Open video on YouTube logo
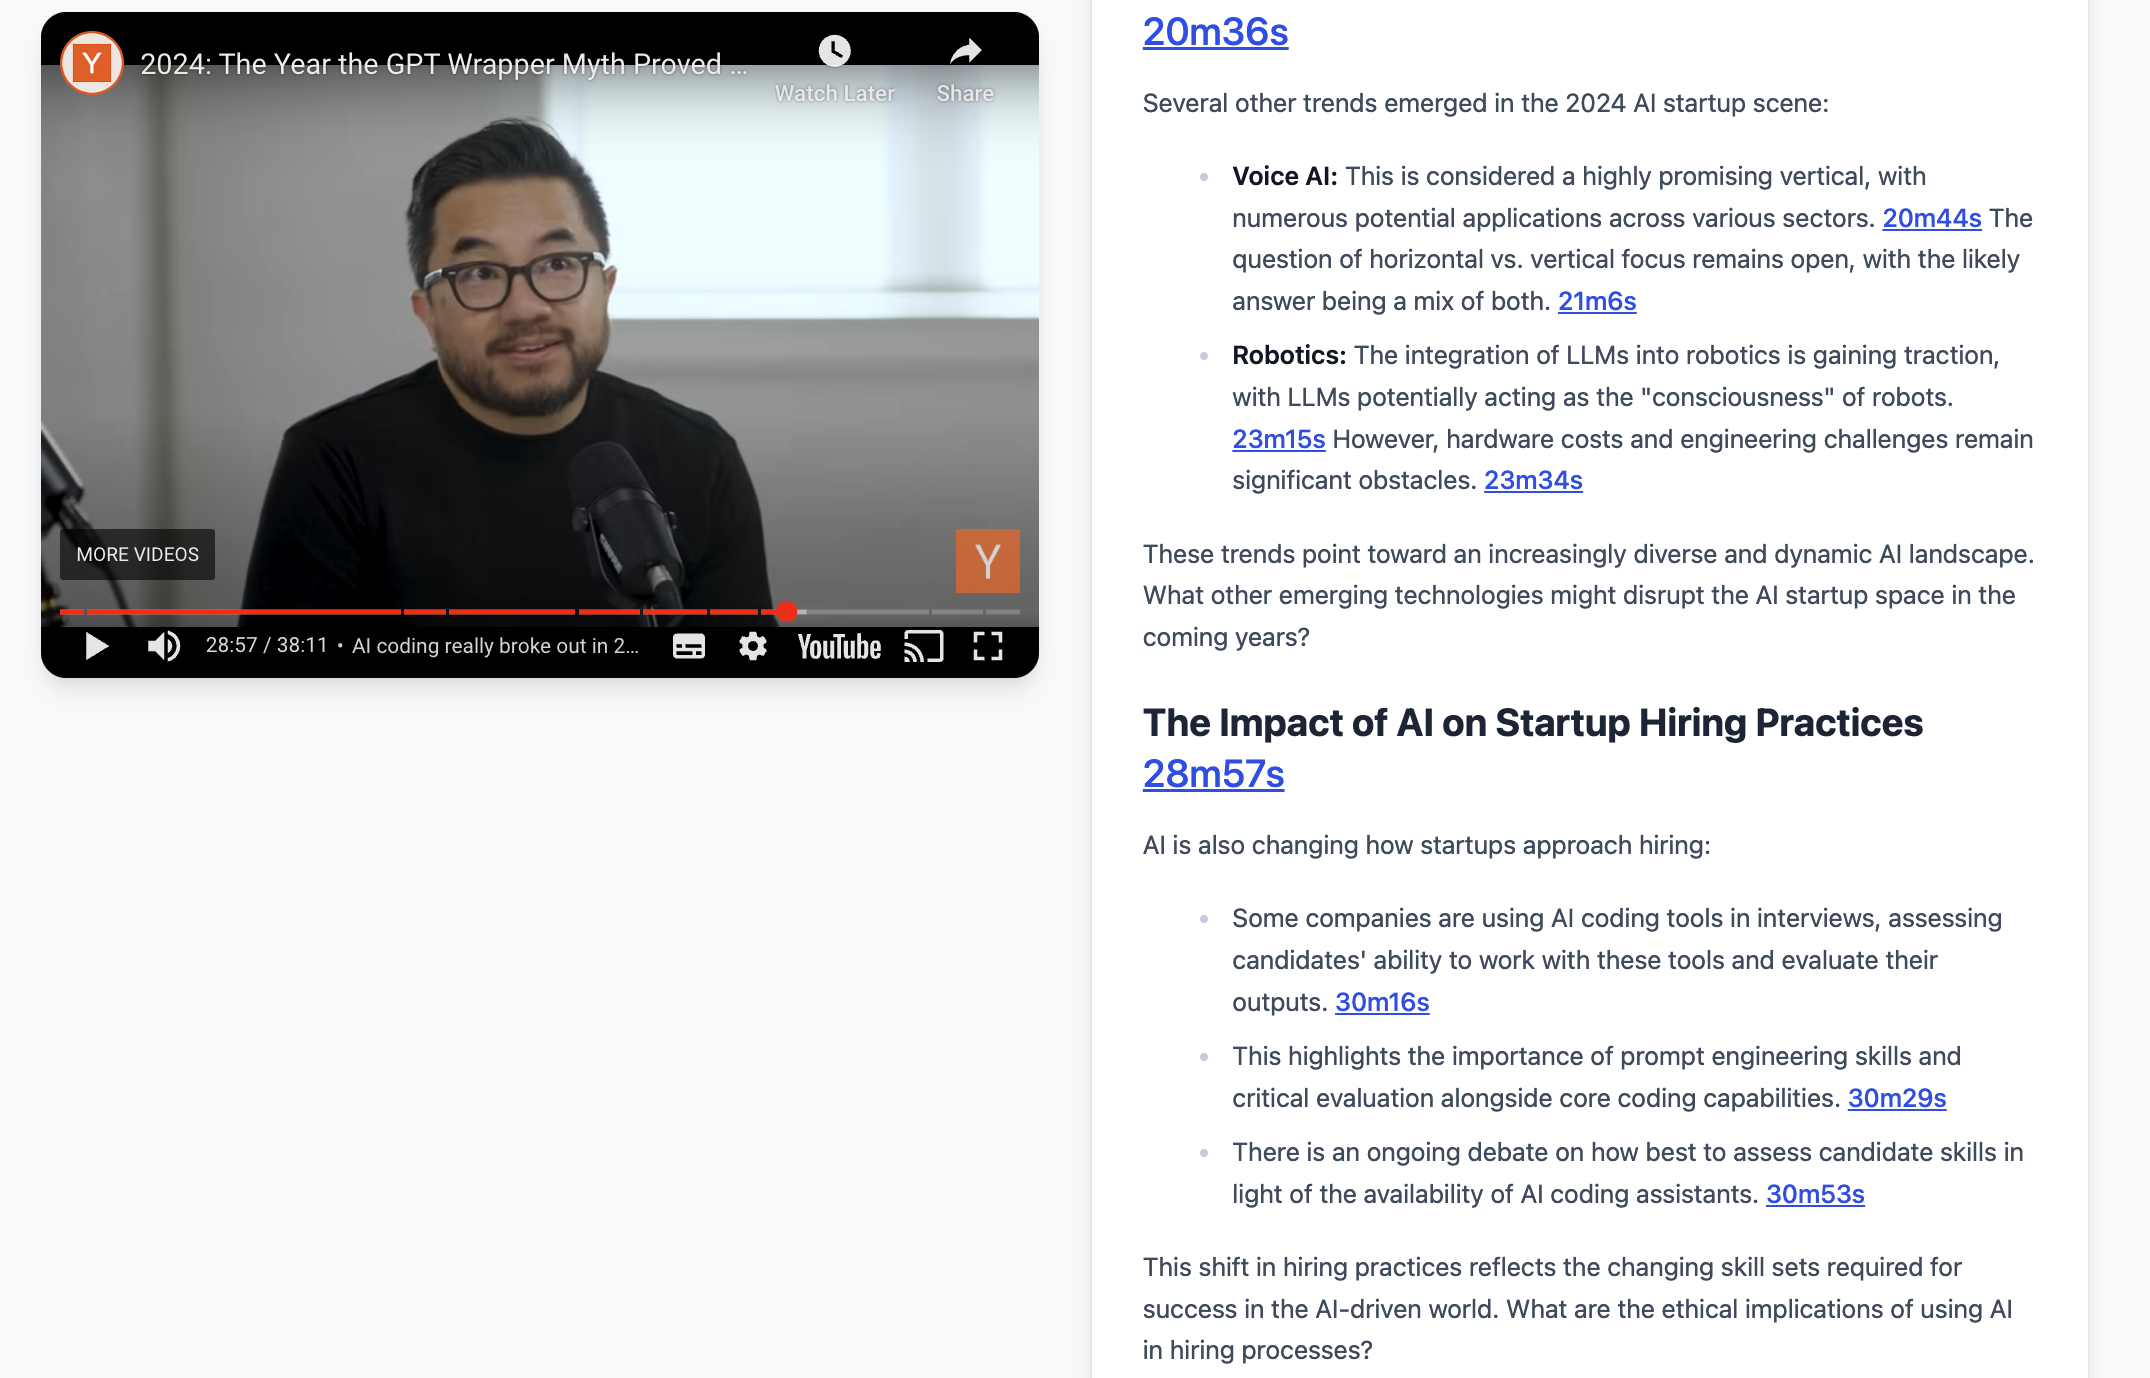 coord(838,647)
